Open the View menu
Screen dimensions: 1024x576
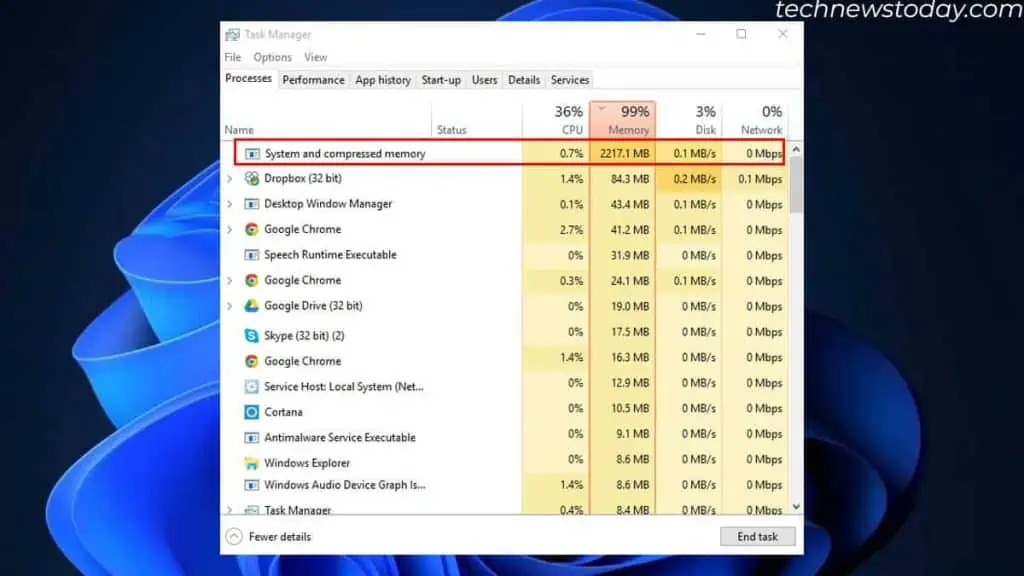click(x=315, y=57)
